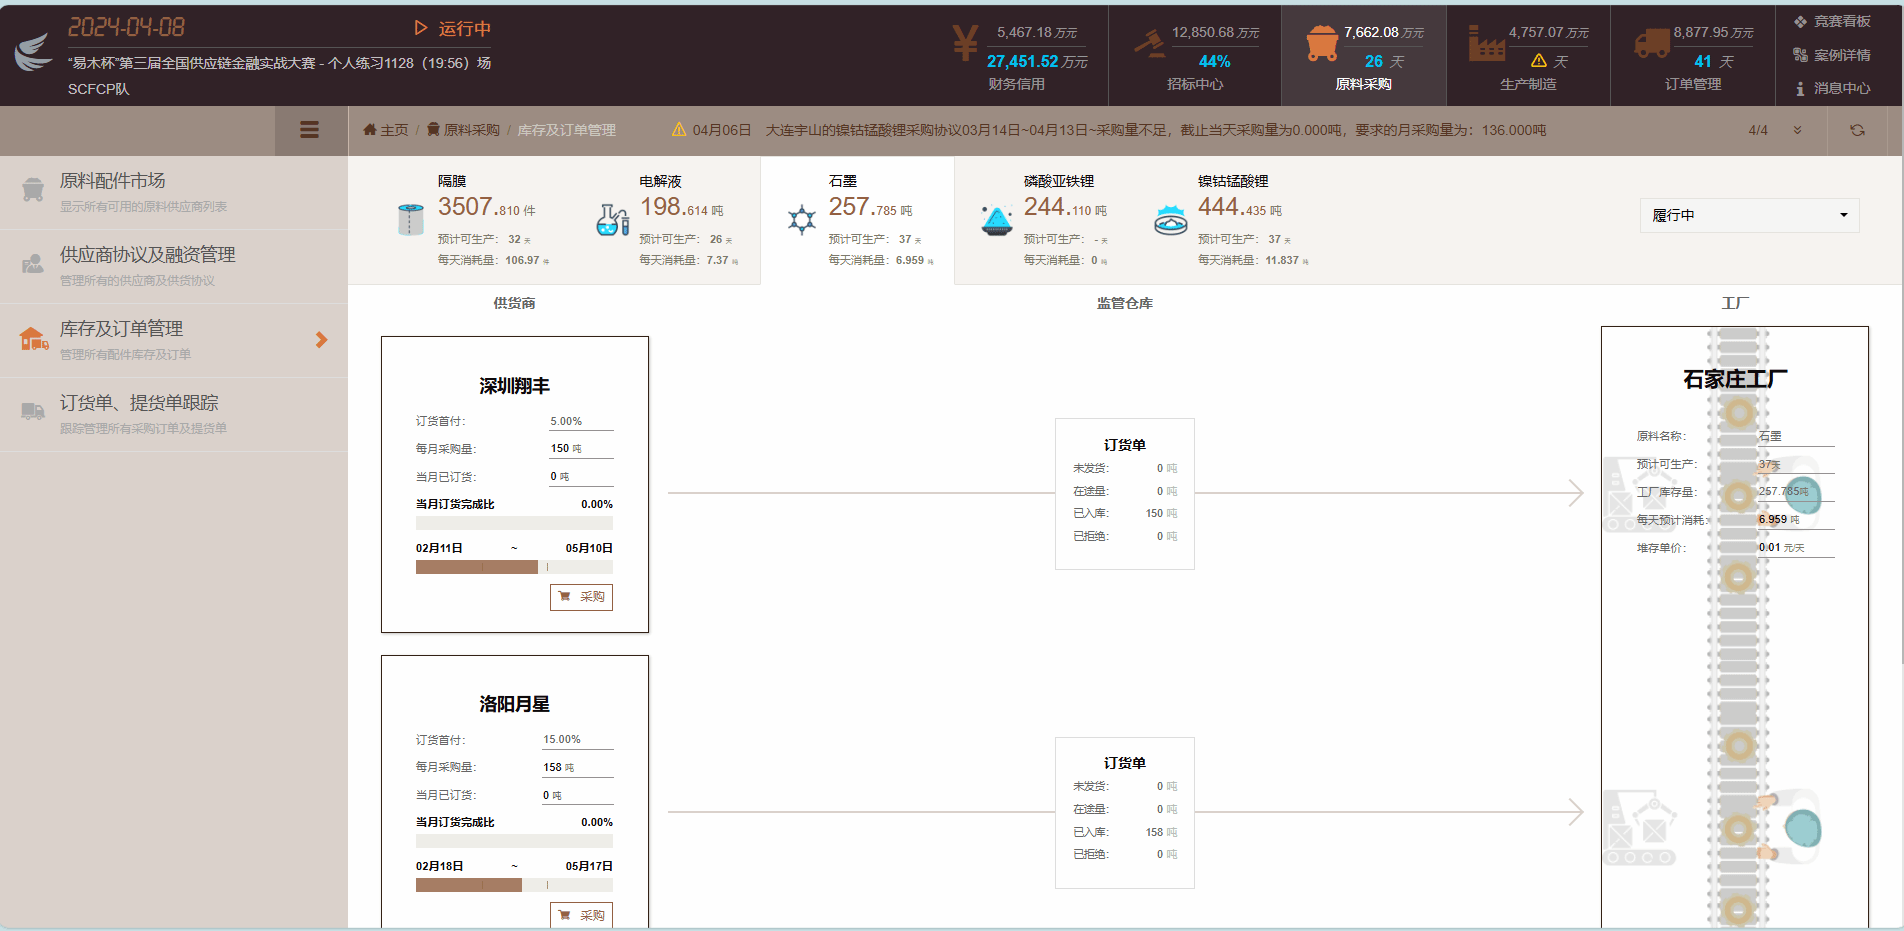Click the hamburger menu icon
The height and width of the screenshot is (931, 1904).
[x=309, y=130]
